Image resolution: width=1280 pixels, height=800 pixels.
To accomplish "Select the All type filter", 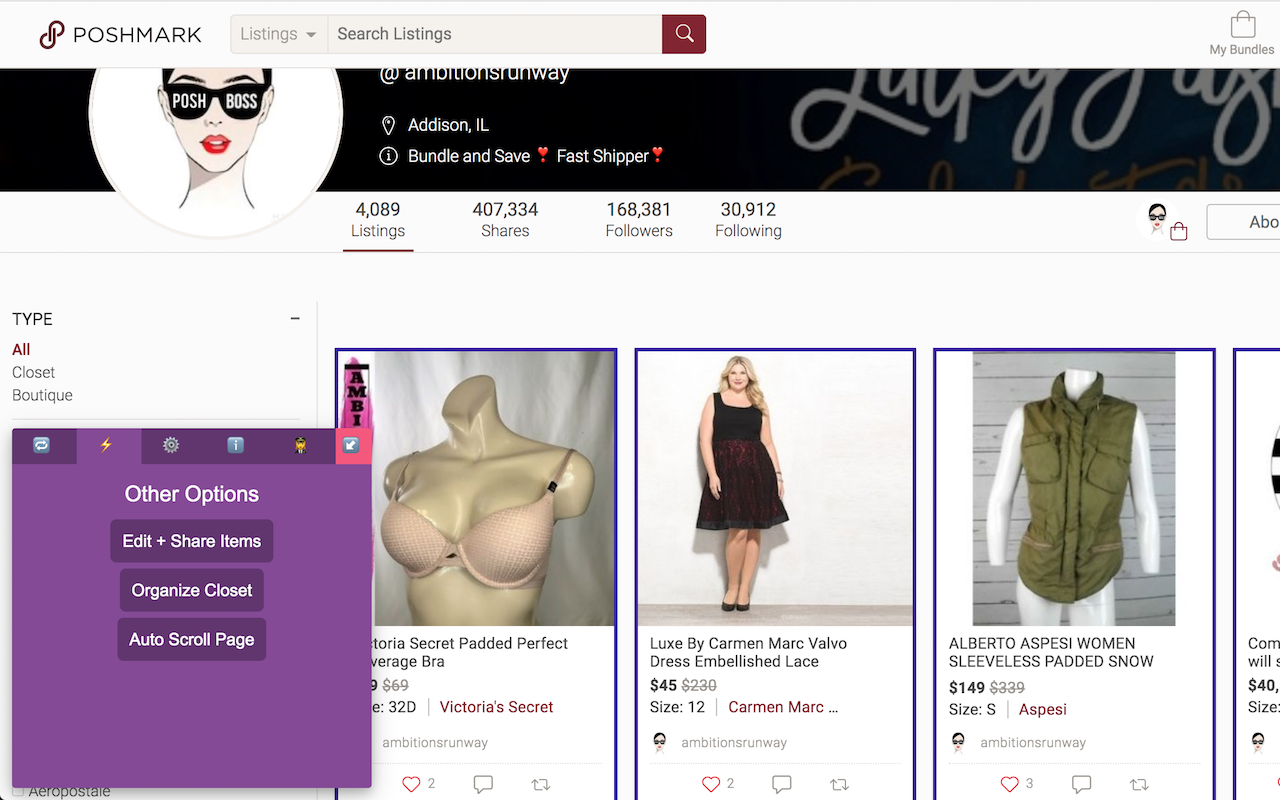I will click(x=21, y=349).
